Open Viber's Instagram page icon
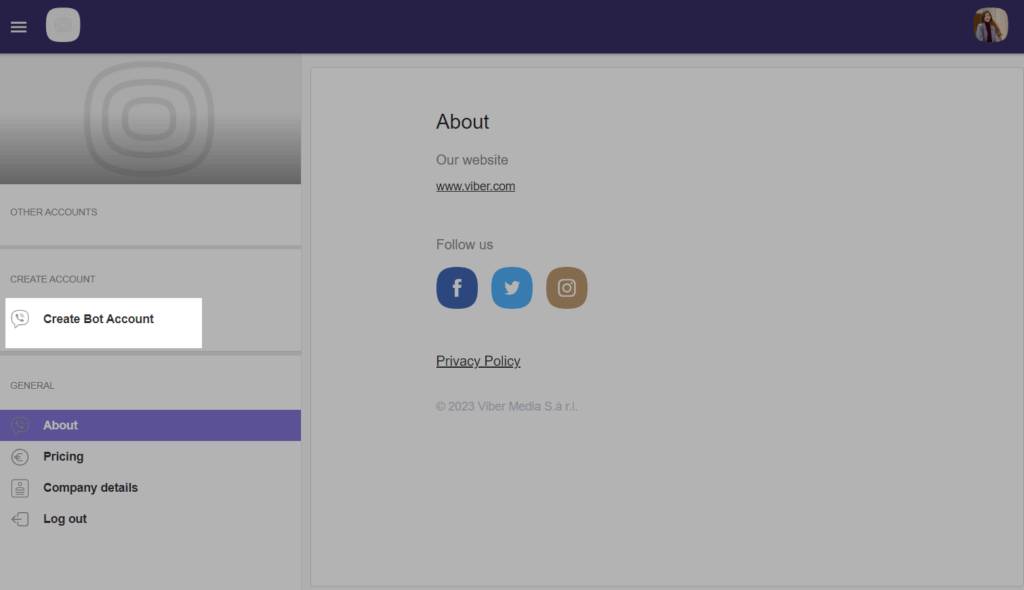The image size is (1024, 590). click(567, 288)
